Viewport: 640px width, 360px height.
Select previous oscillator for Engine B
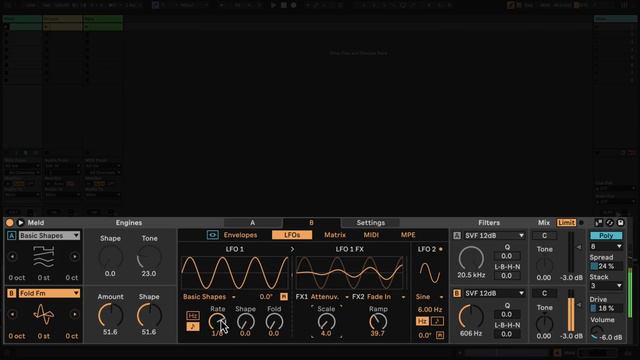pyautogui.click(x=13, y=314)
